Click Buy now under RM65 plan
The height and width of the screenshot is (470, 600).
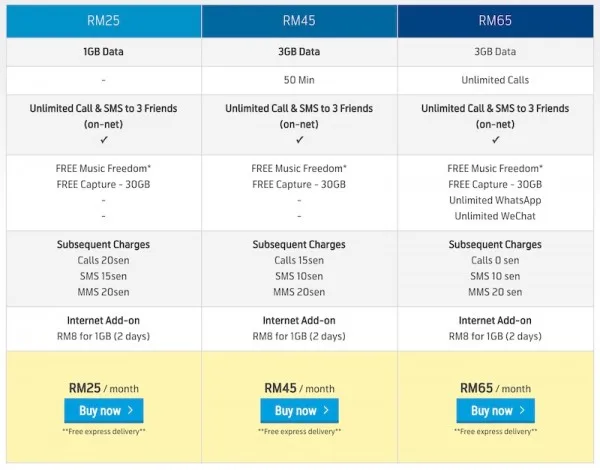(x=496, y=411)
